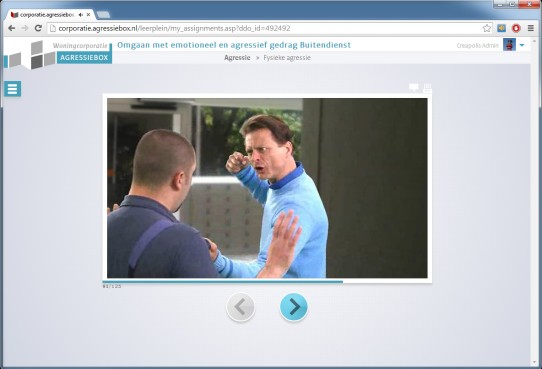Screen dimensions: 542x369
Task: Click the Agressiebox logo
Action: click(x=58, y=55)
